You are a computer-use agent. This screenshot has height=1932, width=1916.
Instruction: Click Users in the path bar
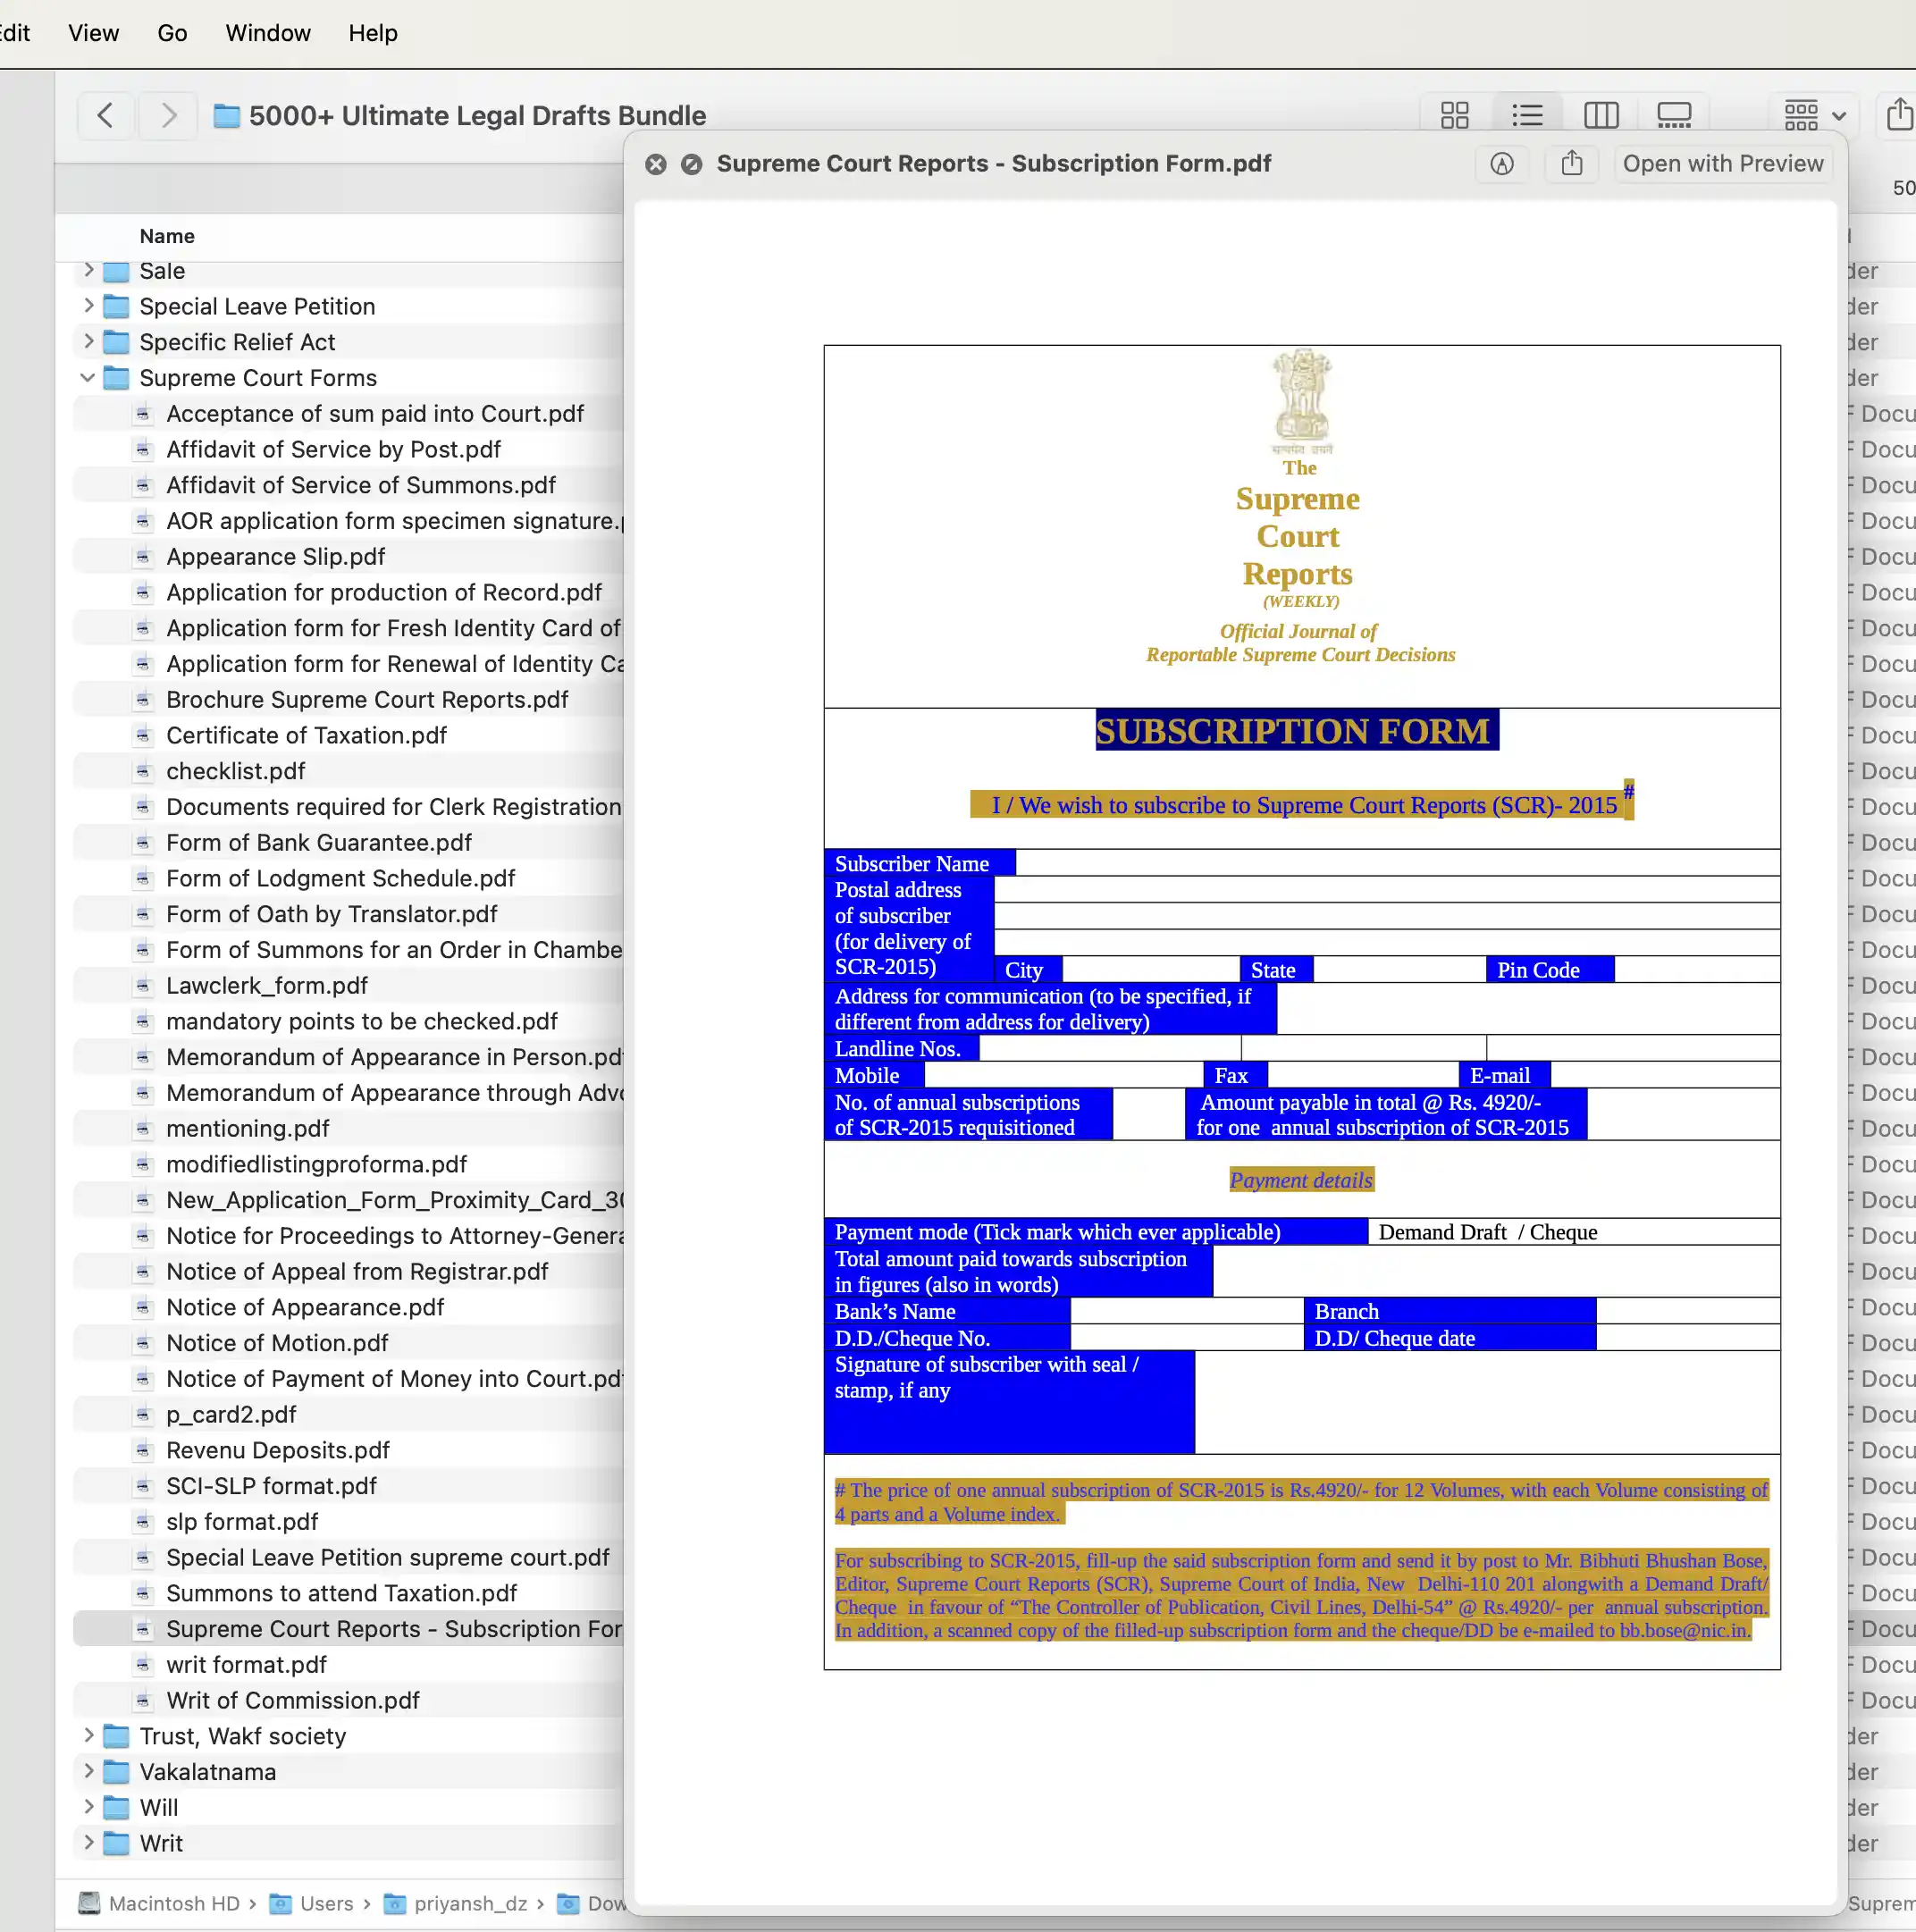click(x=311, y=1903)
